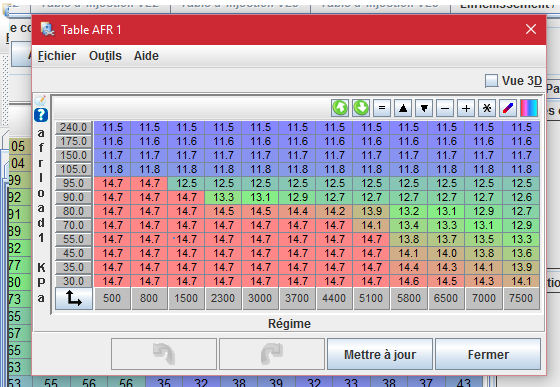This screenshot has height=387, width=560.
Task: Click the minus decrement toolbar button
Action: coord(445,108)
